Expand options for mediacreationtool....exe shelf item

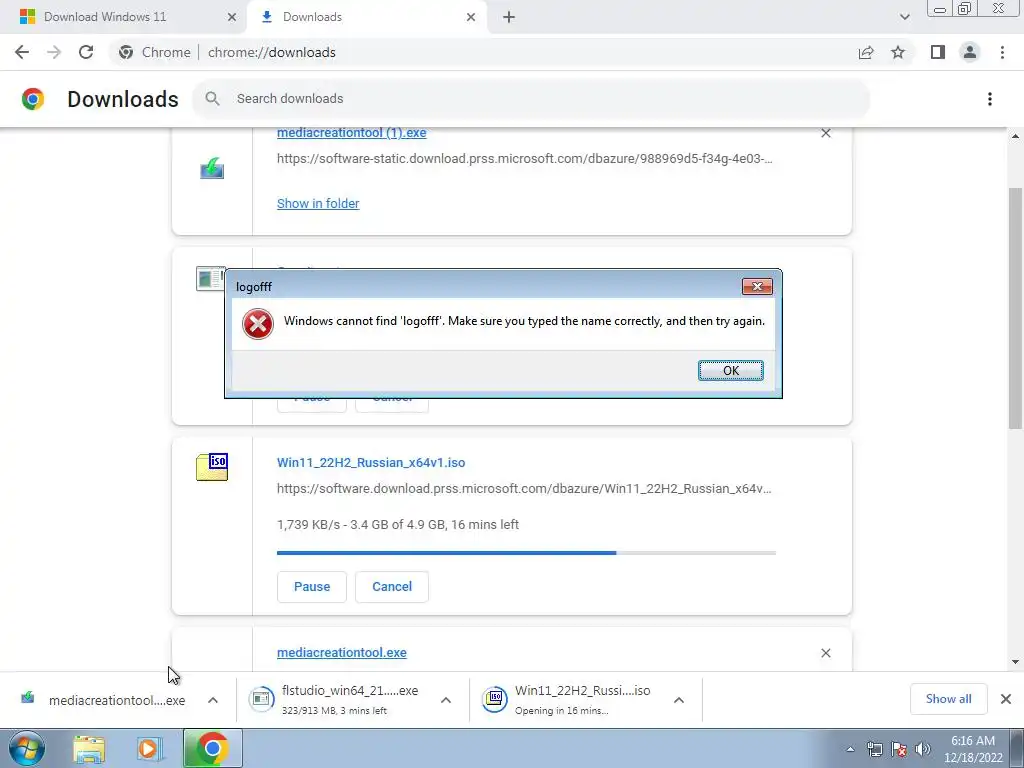pos(213,700)
